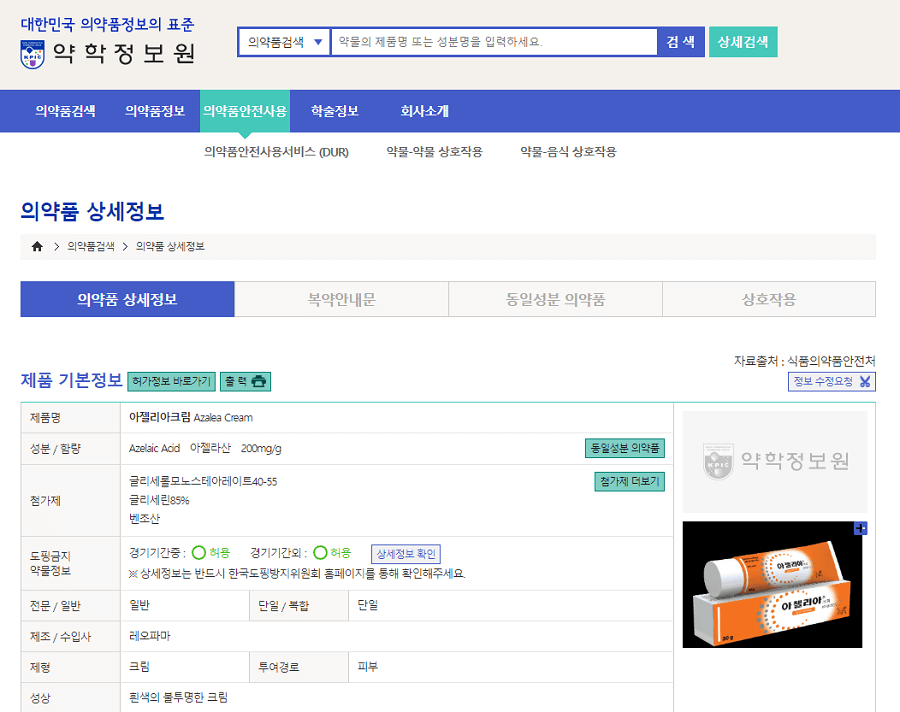Click the KPIC shield logo in header
The width and height of the screenshot is (900, 712).
tap(33, 55)
